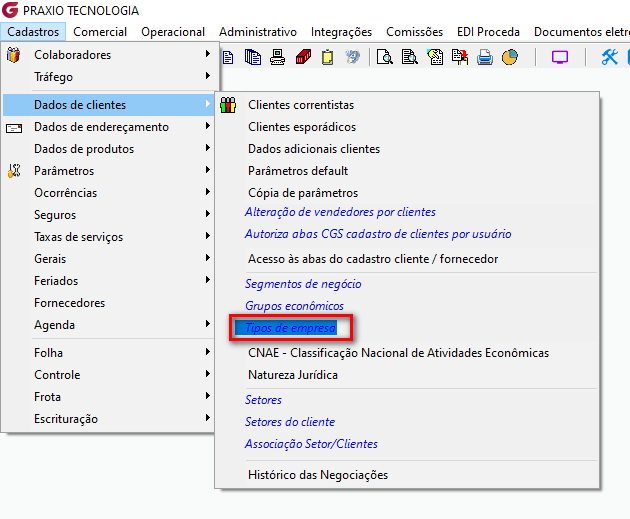Open the Administrativo menu
Image resolution: width=630 pixels, height=519 pixels.
(x=258, y=32)
